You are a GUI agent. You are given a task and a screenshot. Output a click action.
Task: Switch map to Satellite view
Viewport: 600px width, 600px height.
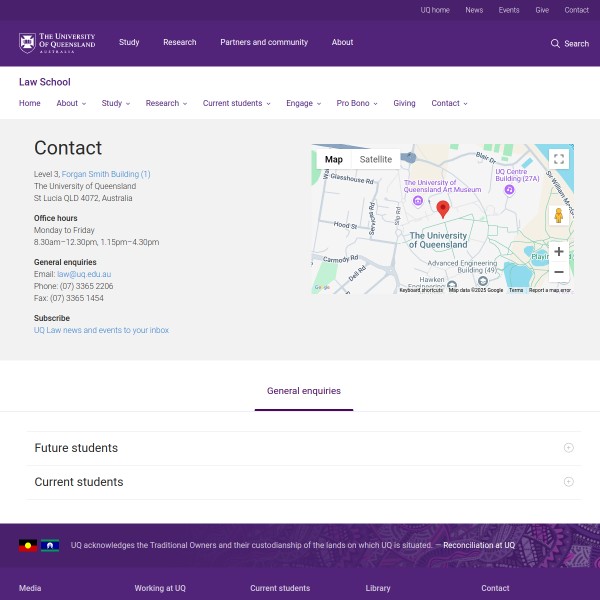(x=376, y=159)
